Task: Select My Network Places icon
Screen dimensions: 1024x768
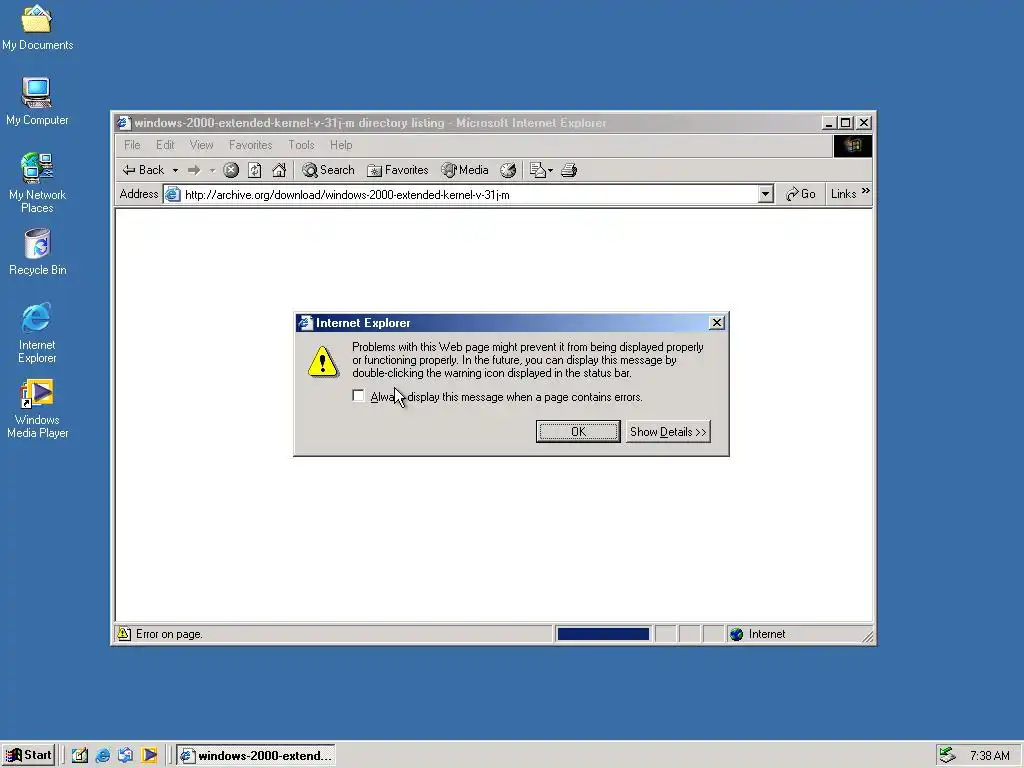Action: (x=37, y=182)
